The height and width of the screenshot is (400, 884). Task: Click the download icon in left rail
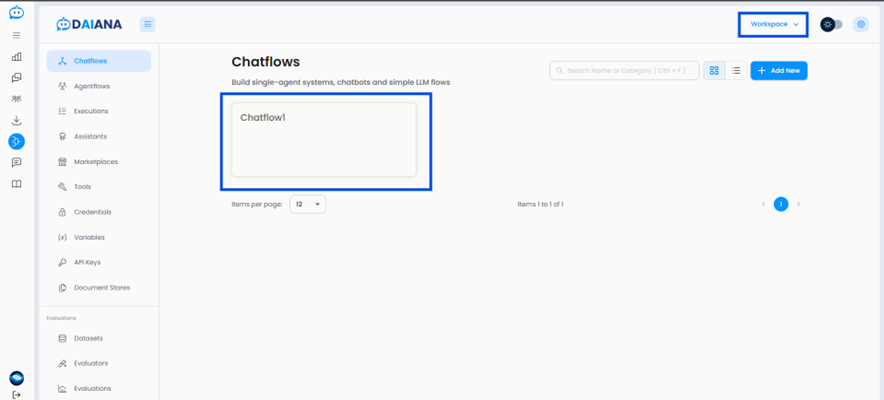(16, 120)
